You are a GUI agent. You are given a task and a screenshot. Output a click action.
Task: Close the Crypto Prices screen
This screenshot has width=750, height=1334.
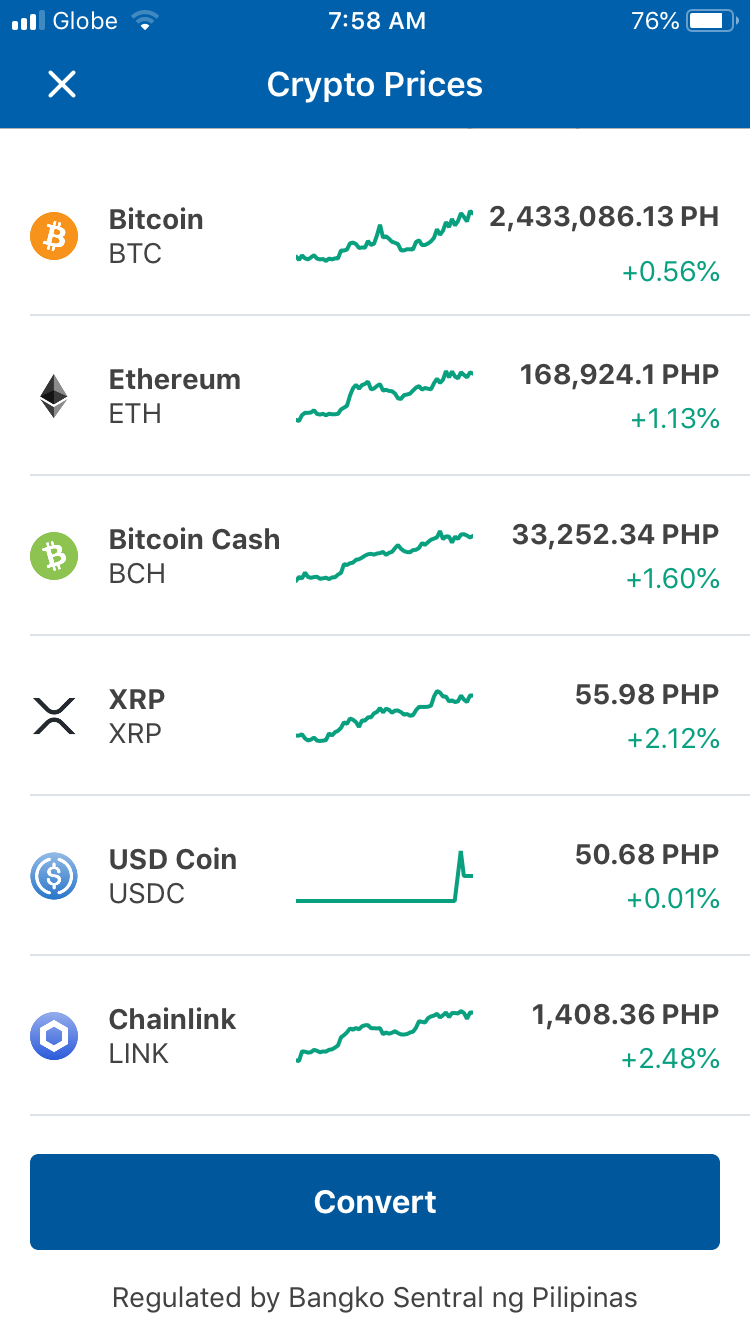[x=62, y=85]
